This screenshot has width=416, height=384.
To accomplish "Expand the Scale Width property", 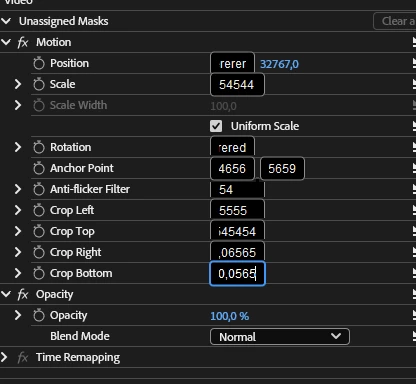I will click(x=18, y=105).
